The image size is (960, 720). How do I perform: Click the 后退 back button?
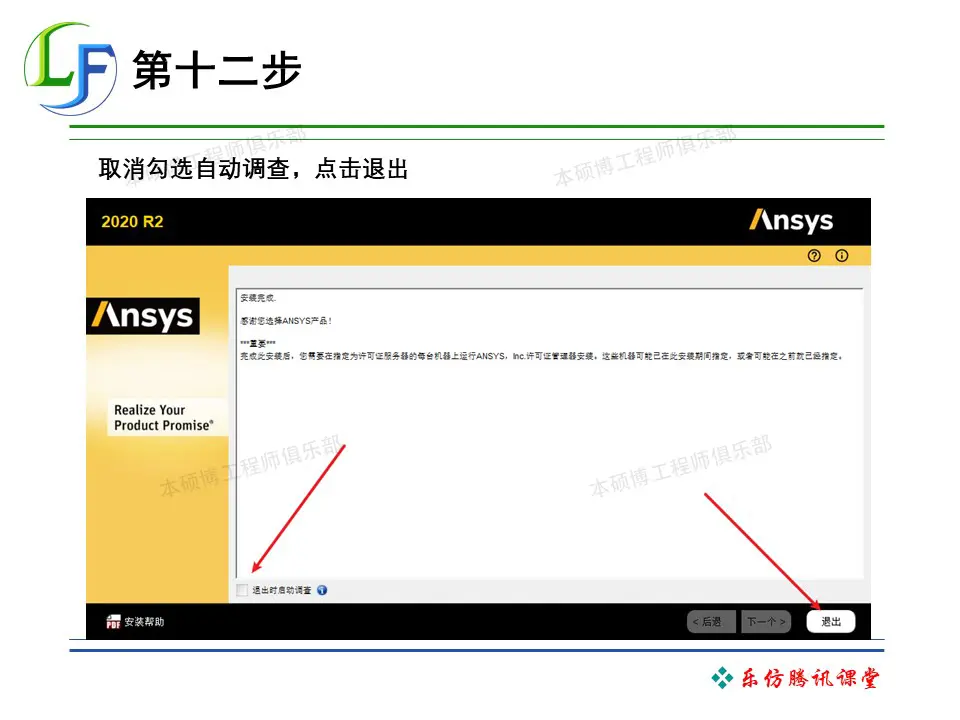coord(711,622)
